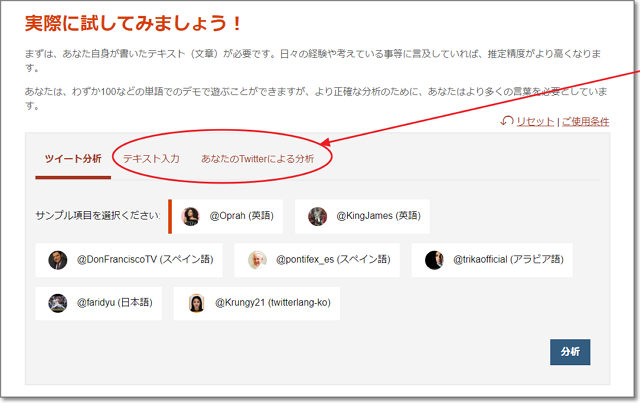Open the テキスト入力 tab

pyautogui.click(x=151, y=159)
